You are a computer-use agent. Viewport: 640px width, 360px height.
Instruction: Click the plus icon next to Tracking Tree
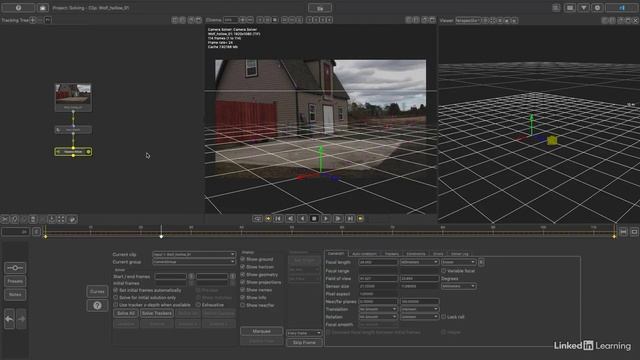(x=33, y=20)
